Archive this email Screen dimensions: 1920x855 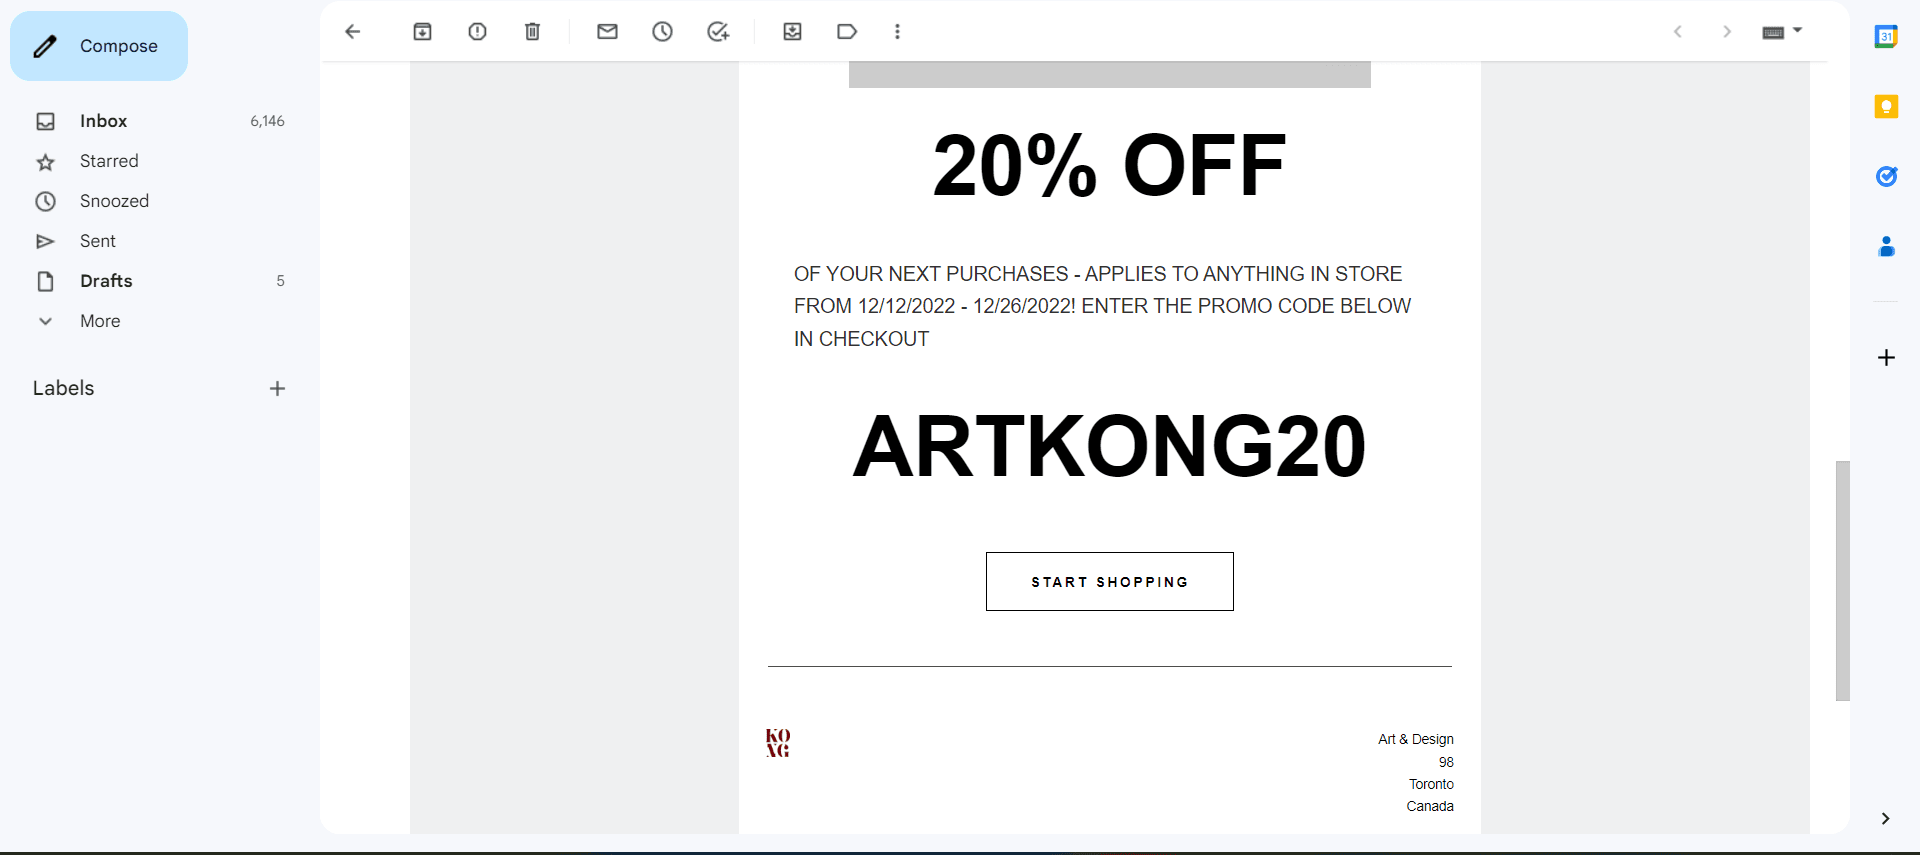[422, 32]
